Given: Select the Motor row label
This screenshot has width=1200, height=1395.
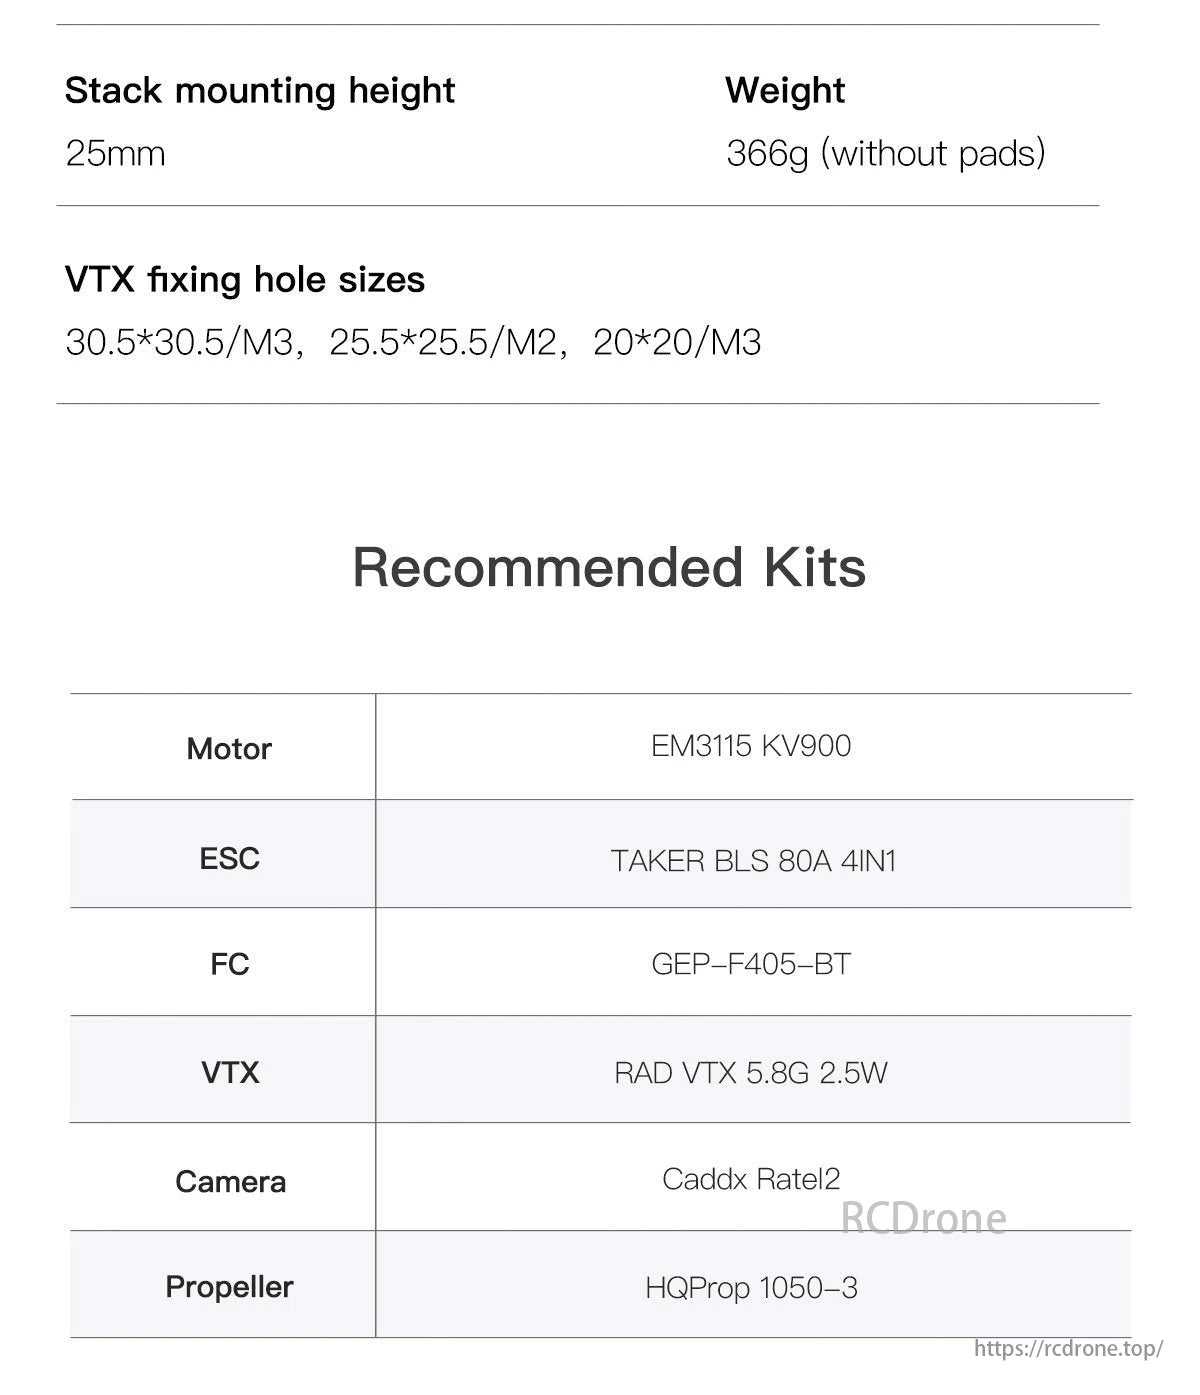Looking at the screenshot, I should pyautogui.click(x=229, y=749).
